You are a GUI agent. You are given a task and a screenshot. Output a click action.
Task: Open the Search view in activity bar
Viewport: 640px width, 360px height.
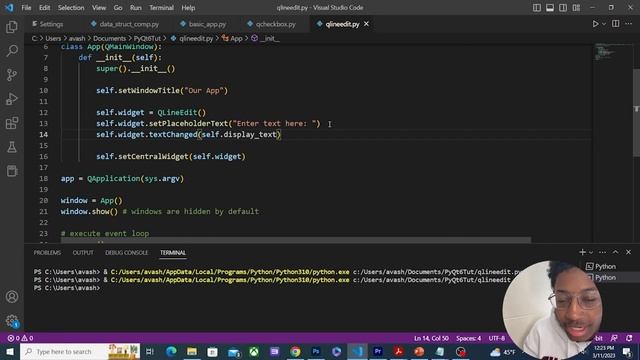point(12,51)
